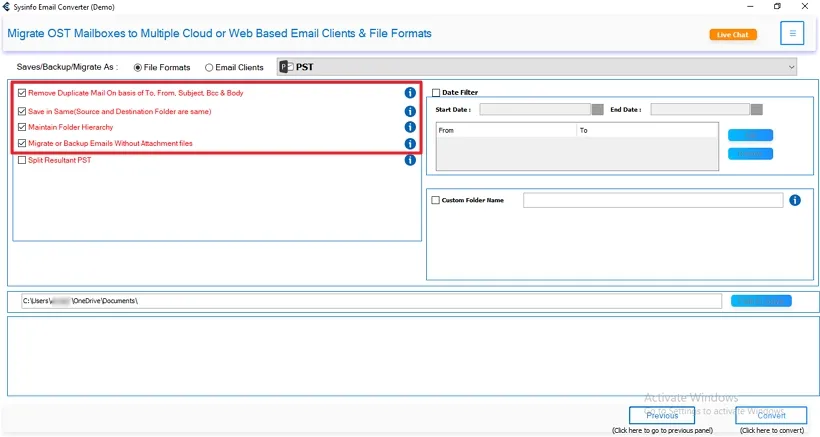
Task: Uncheck Save in Same folder option
Action: coord(22,111)
